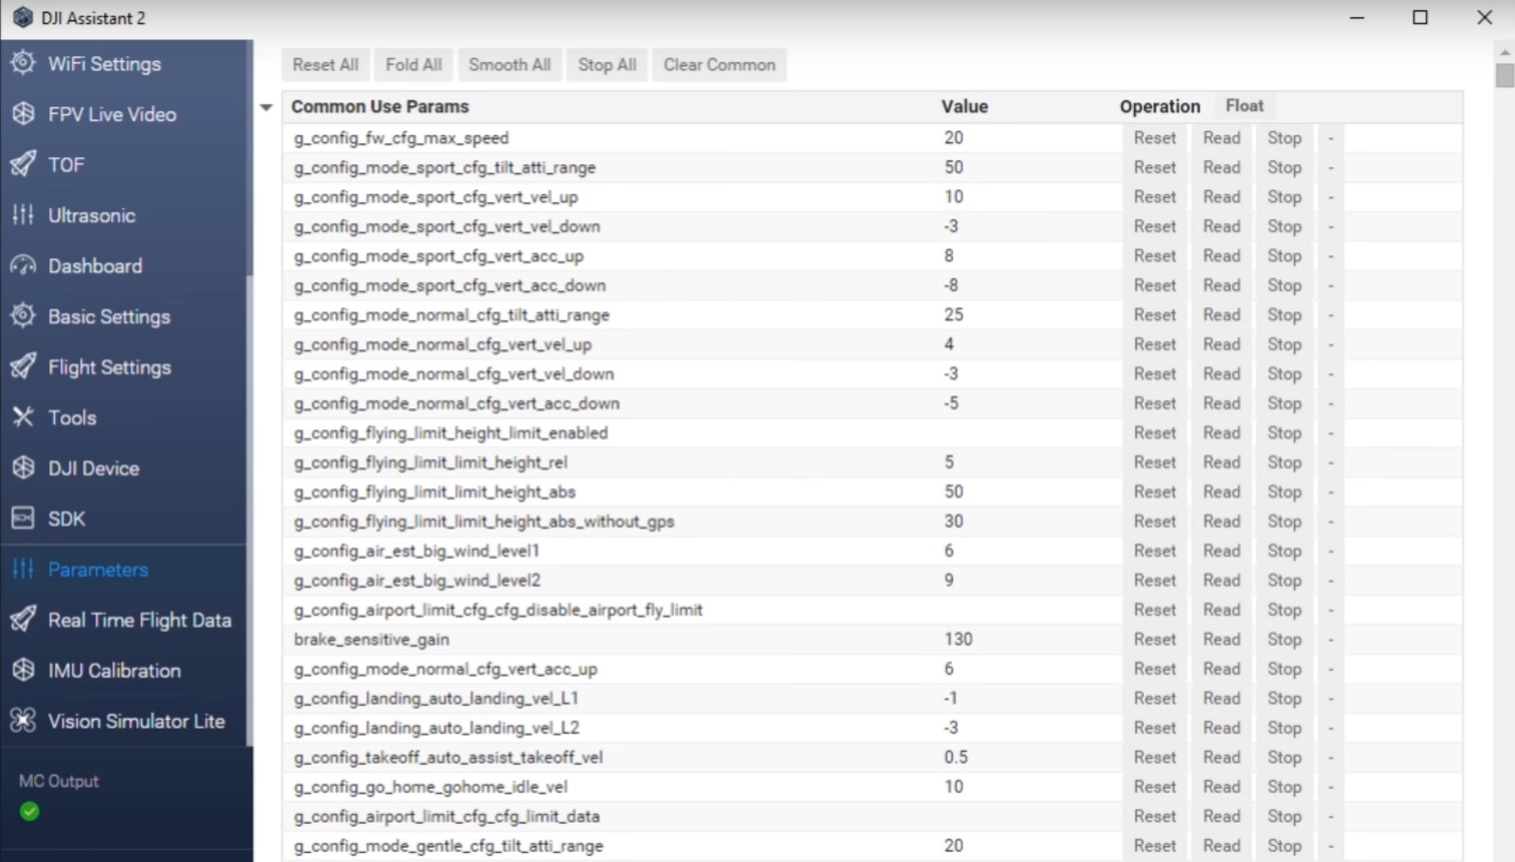The image size is (1515, 862).
Task: Click the SDK icon in sidebar
Action: point(23,518)
